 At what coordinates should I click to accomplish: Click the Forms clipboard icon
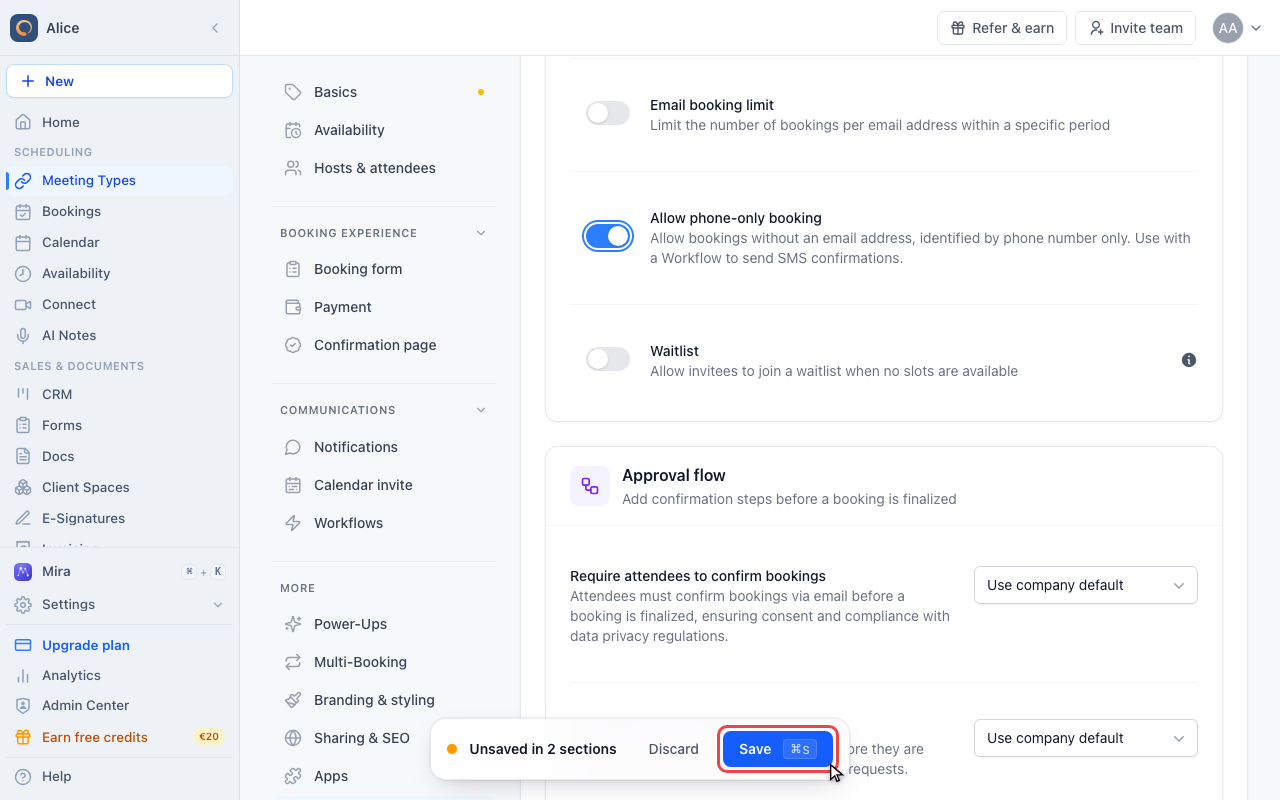click(x=23, y=425)
